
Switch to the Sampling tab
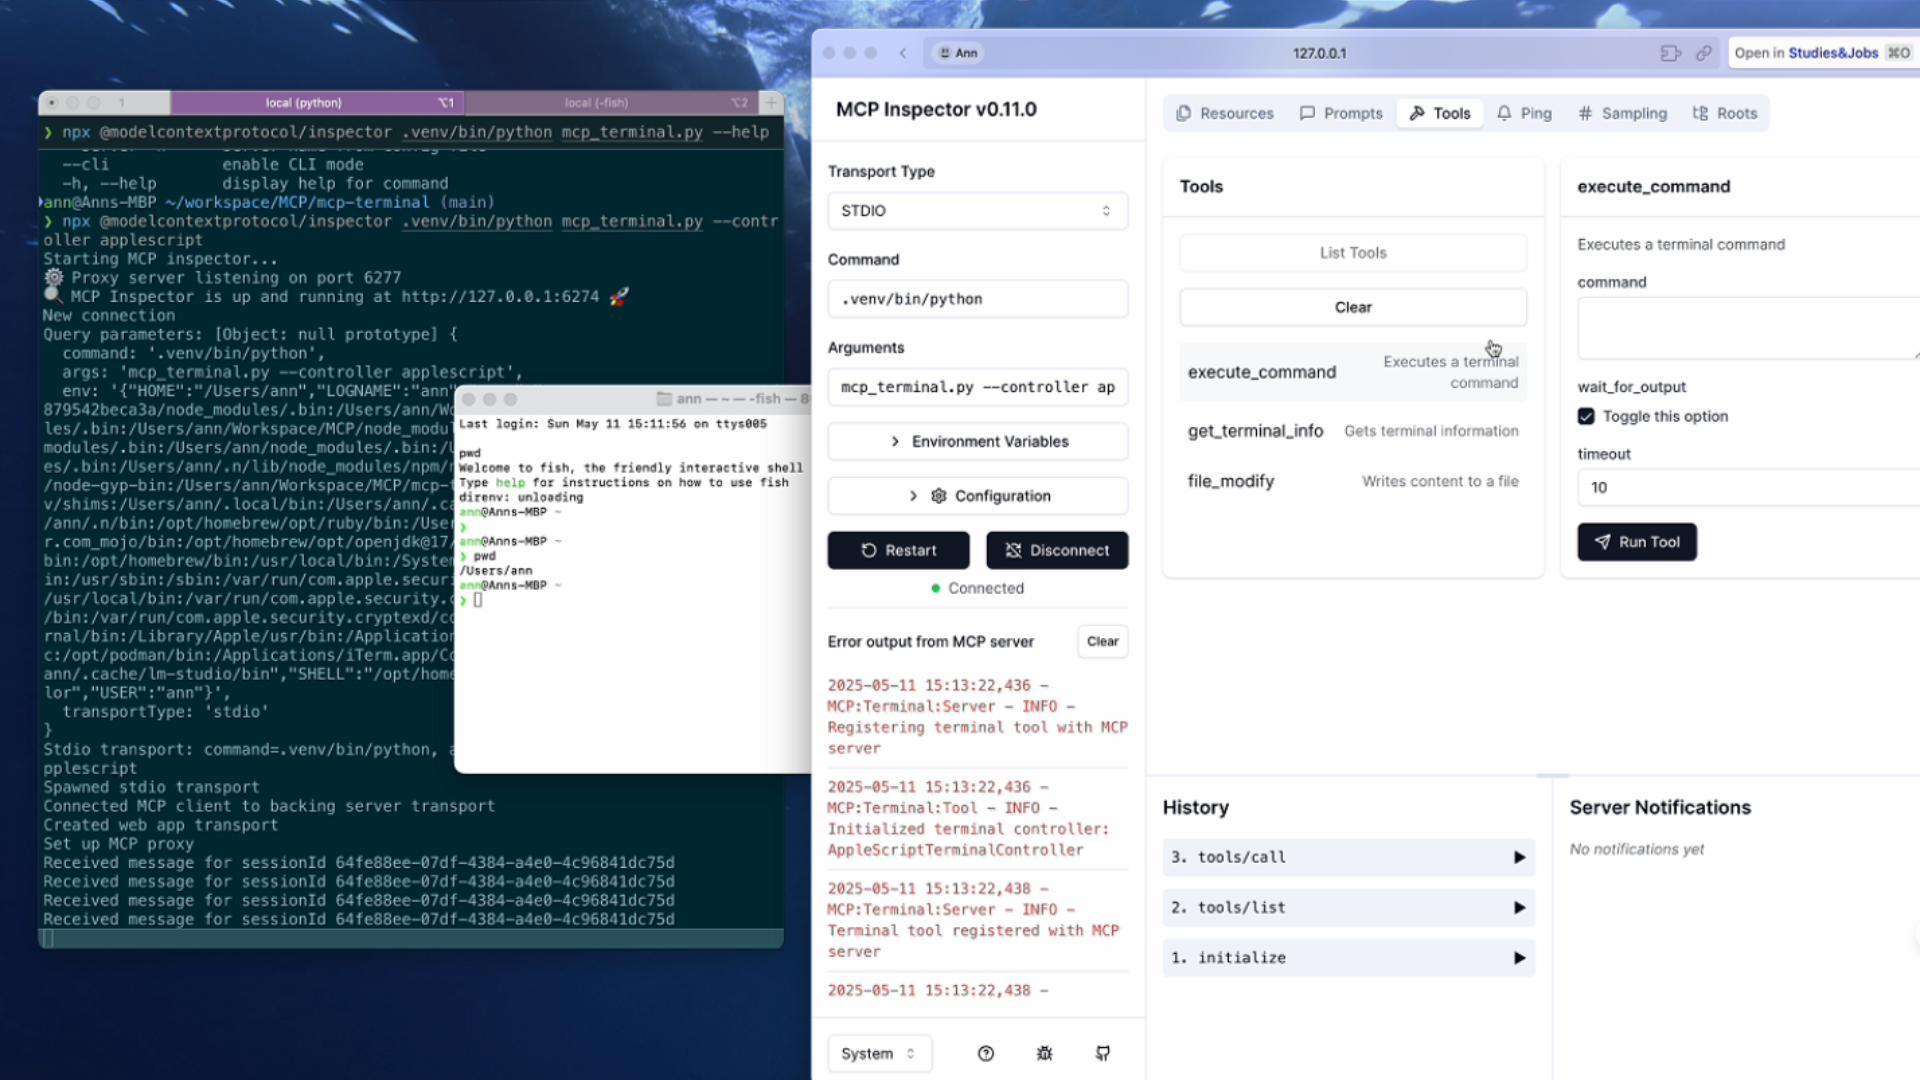(1622, 113)
